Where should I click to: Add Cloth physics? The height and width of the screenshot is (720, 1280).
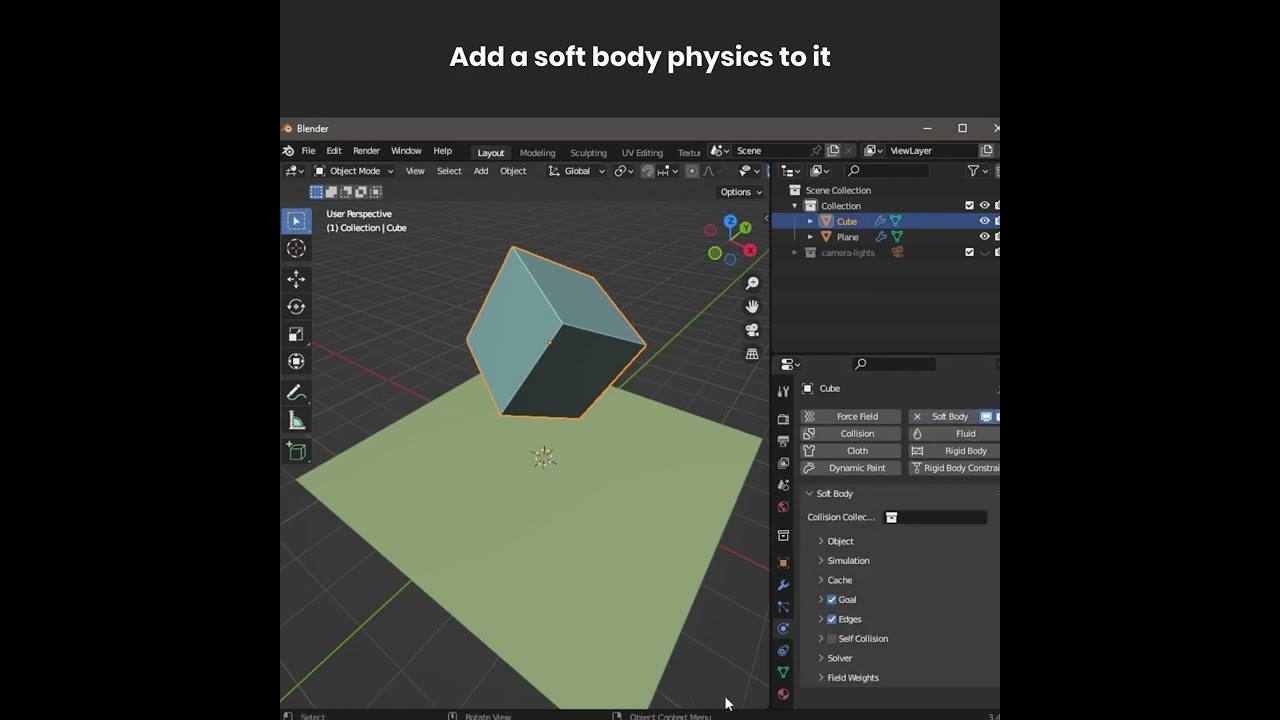click(x=851, y=451)
